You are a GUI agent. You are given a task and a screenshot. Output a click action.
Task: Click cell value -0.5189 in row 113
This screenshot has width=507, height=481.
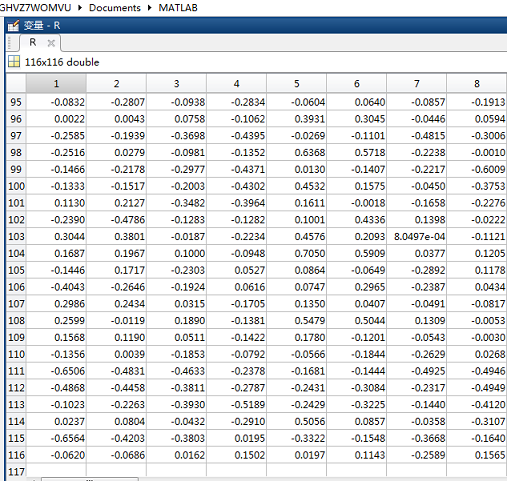click(x=236, y=404)
